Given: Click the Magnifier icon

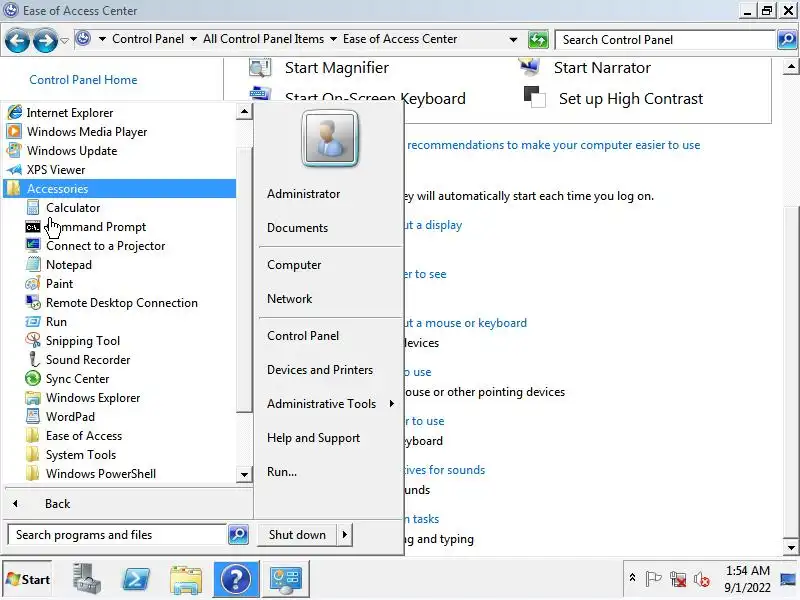Looking at the screenshot, I should (260, 67).
